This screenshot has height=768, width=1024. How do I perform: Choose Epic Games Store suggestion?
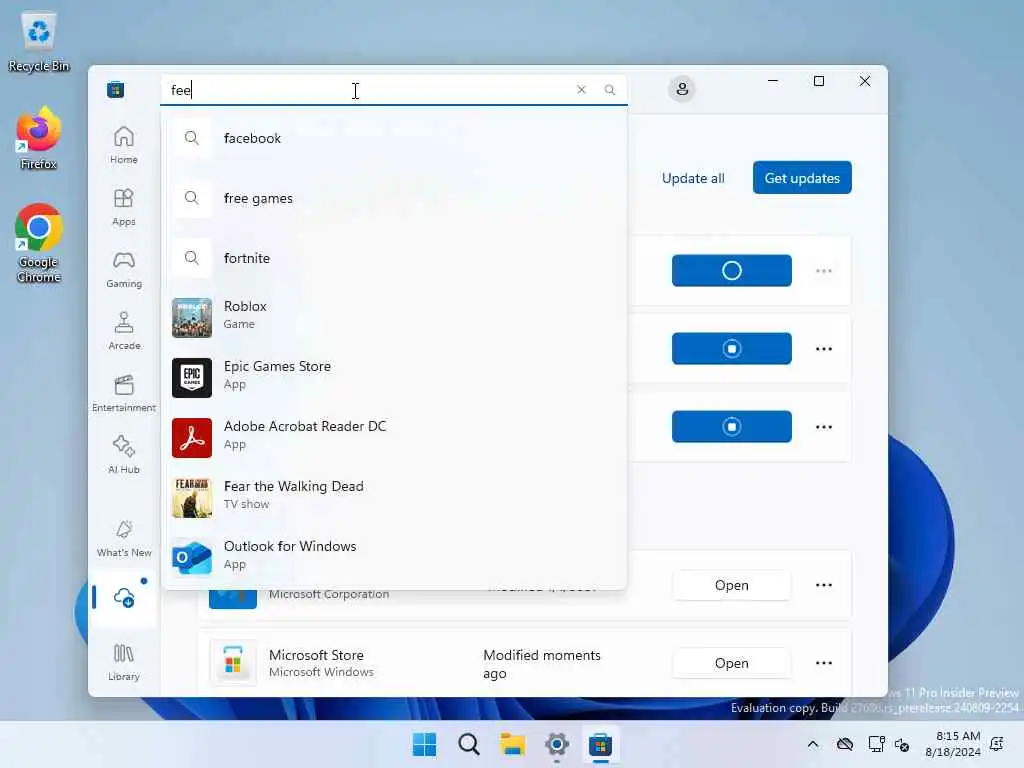(394, 377)
